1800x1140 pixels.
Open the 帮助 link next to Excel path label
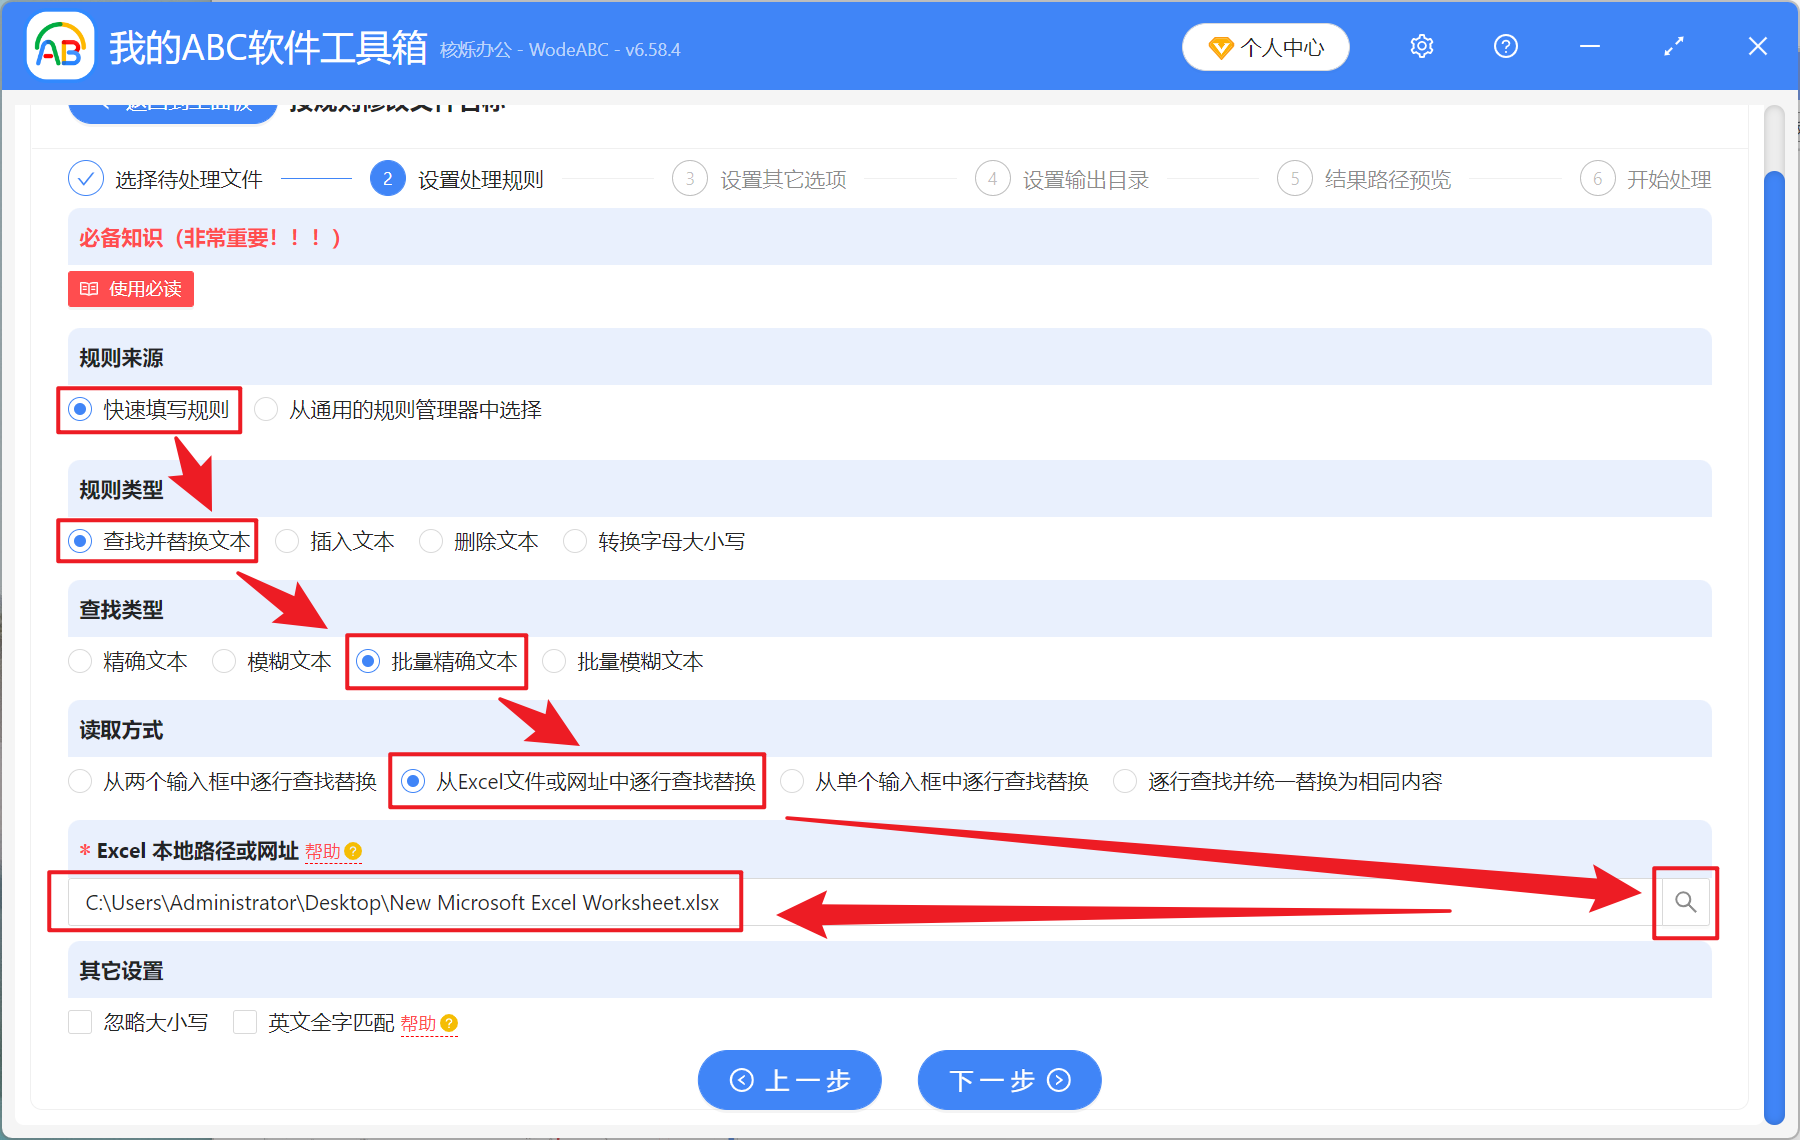[x=320, y=851]
